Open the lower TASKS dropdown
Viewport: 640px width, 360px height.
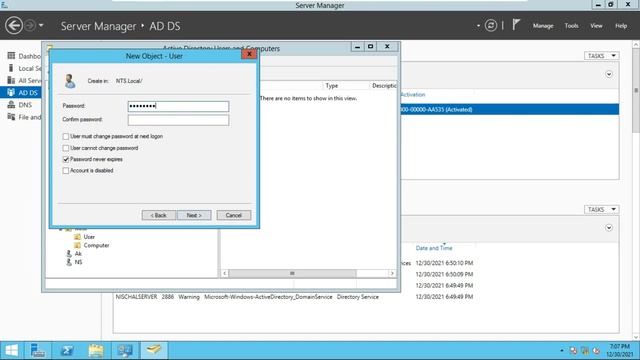pos(601,209)
